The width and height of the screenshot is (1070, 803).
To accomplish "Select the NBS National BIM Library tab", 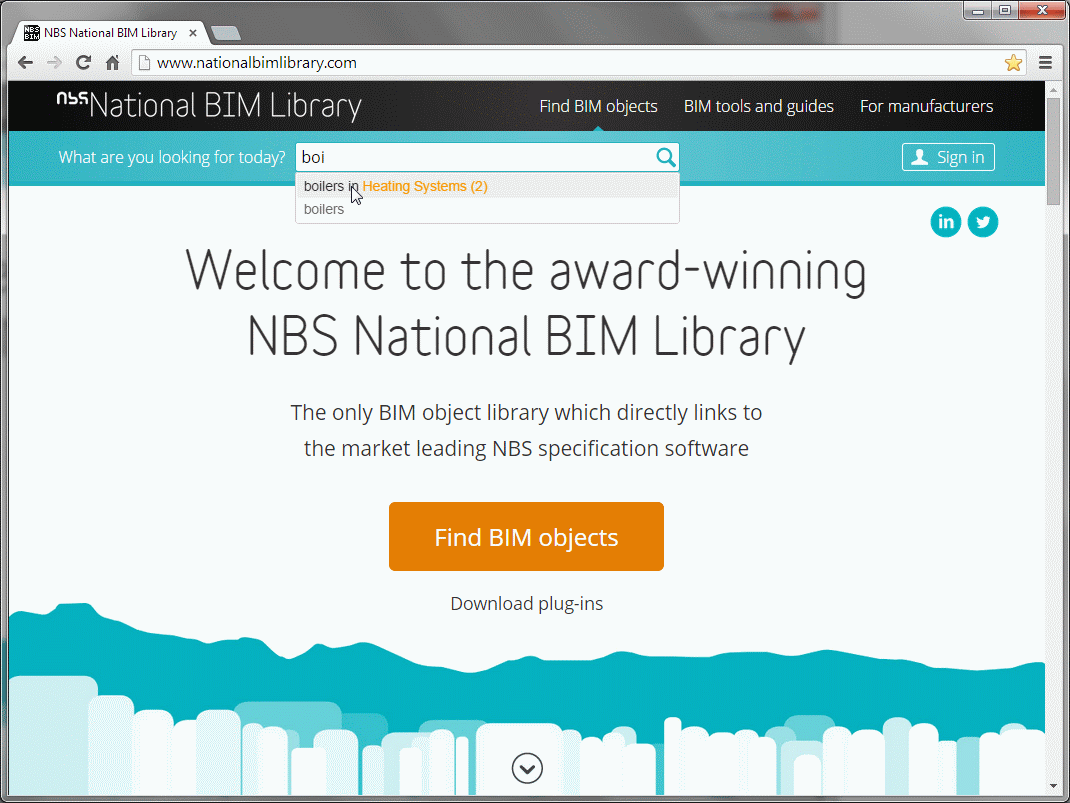I will point(110,33).
